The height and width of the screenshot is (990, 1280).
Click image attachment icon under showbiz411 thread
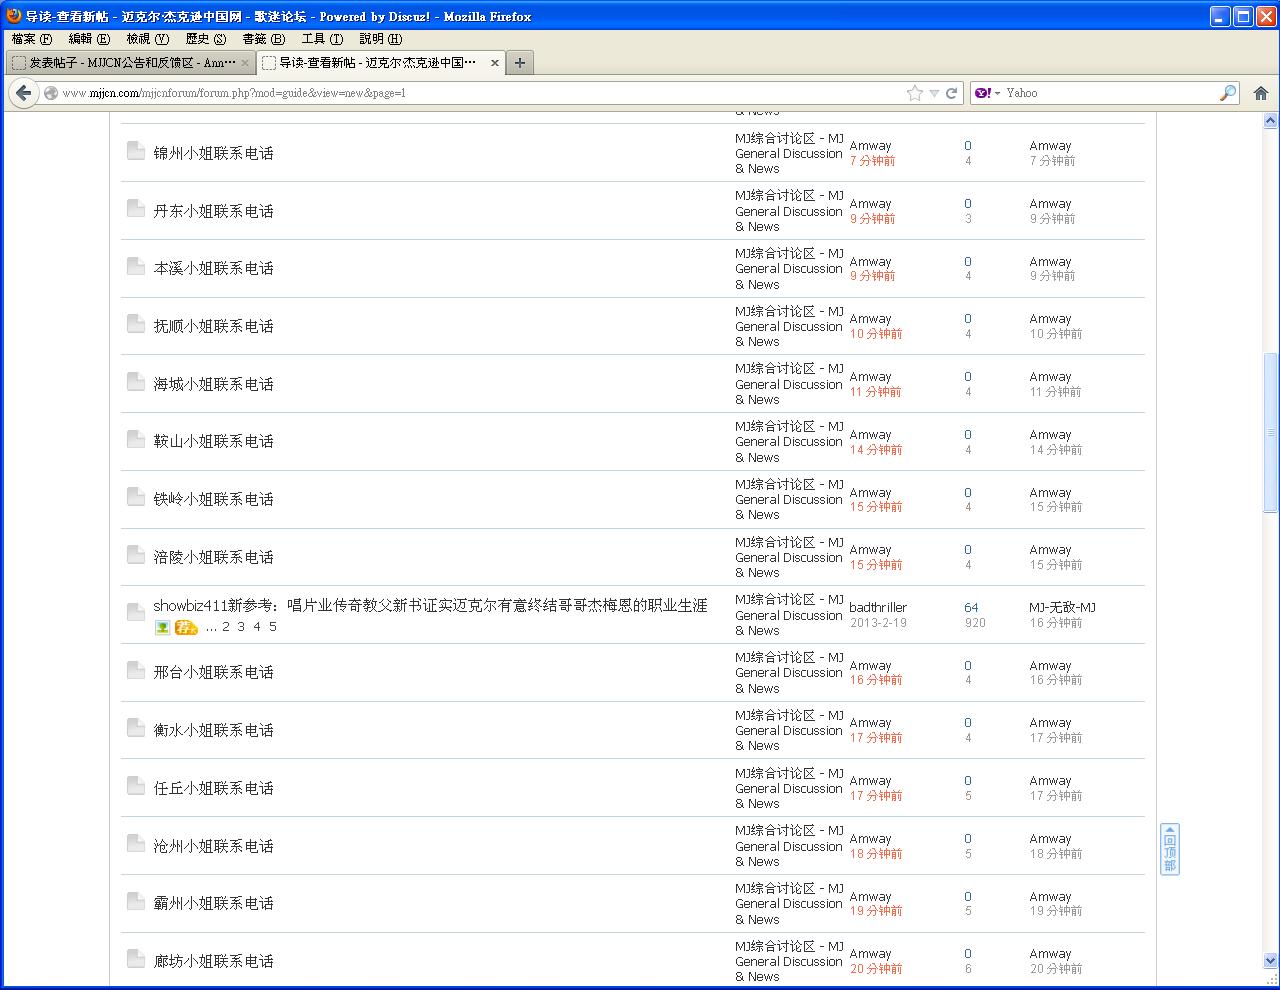coord(162,627)
